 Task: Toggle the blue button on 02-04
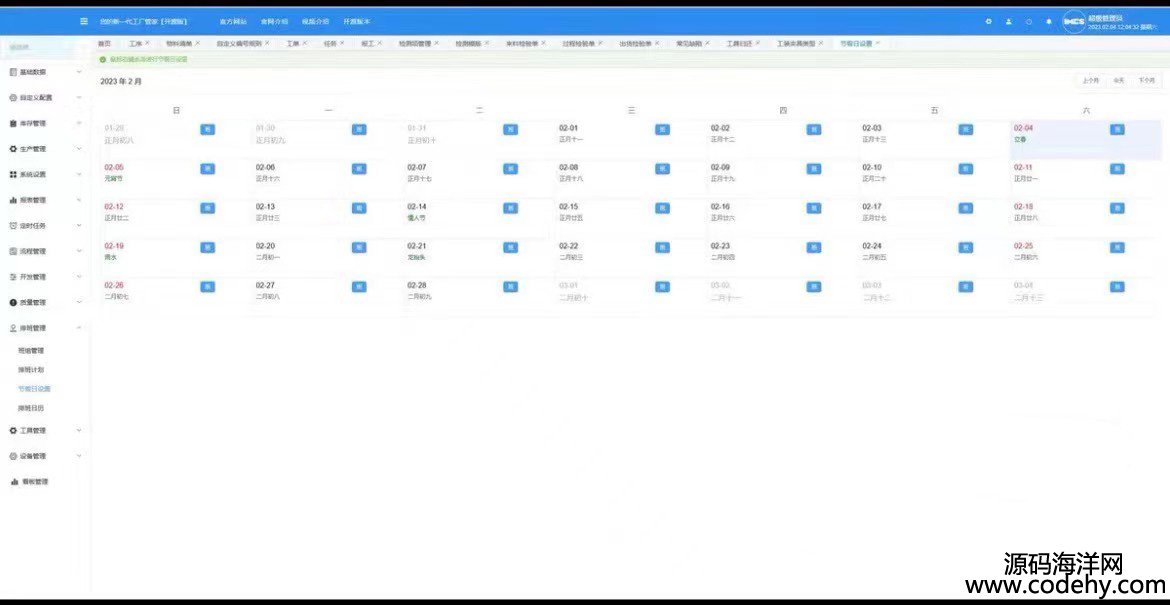(x=1117, y=130)
